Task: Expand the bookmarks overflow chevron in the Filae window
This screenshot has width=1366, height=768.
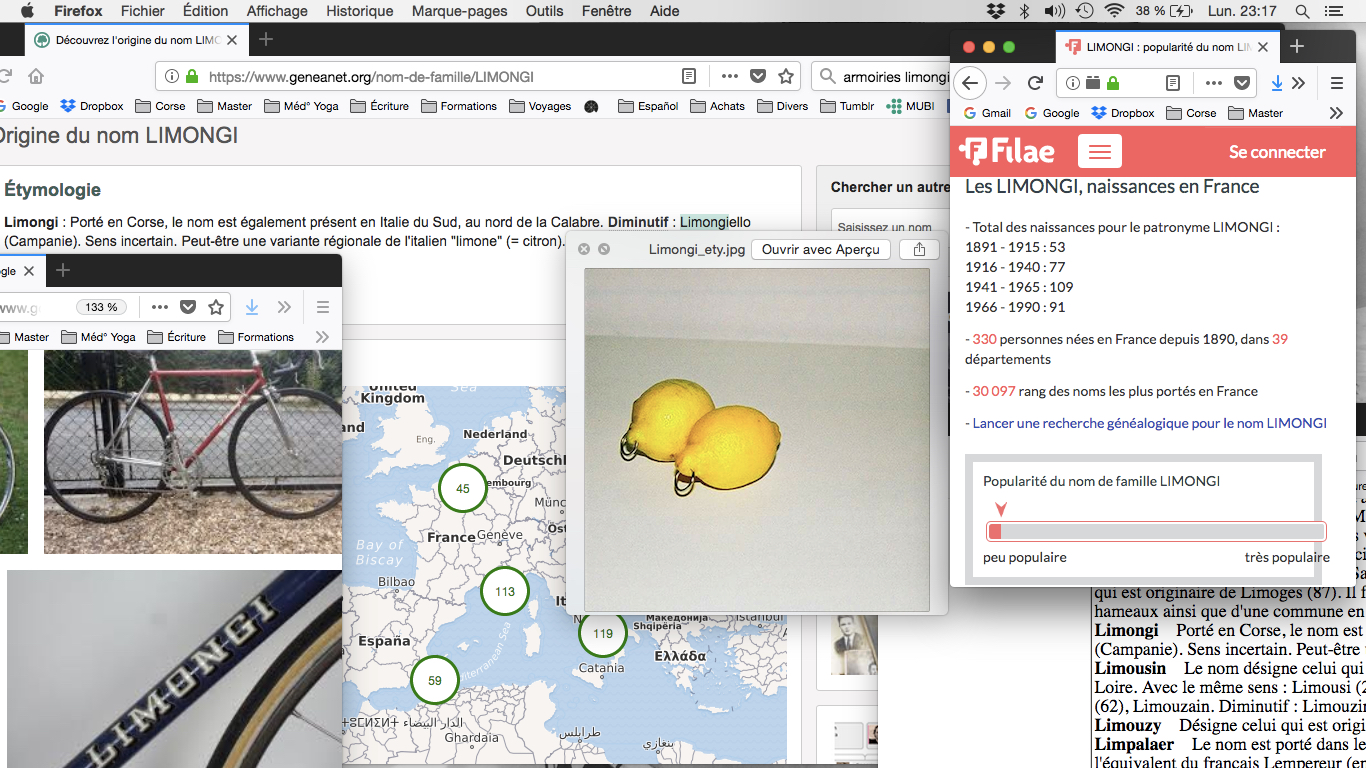Action: pos(1336,113)
